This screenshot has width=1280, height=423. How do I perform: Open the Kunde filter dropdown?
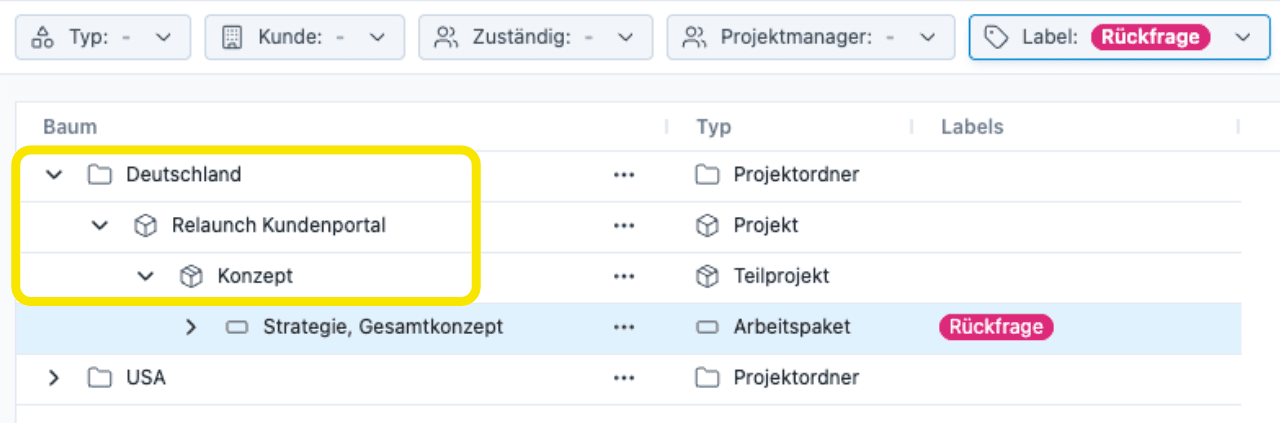304,37
